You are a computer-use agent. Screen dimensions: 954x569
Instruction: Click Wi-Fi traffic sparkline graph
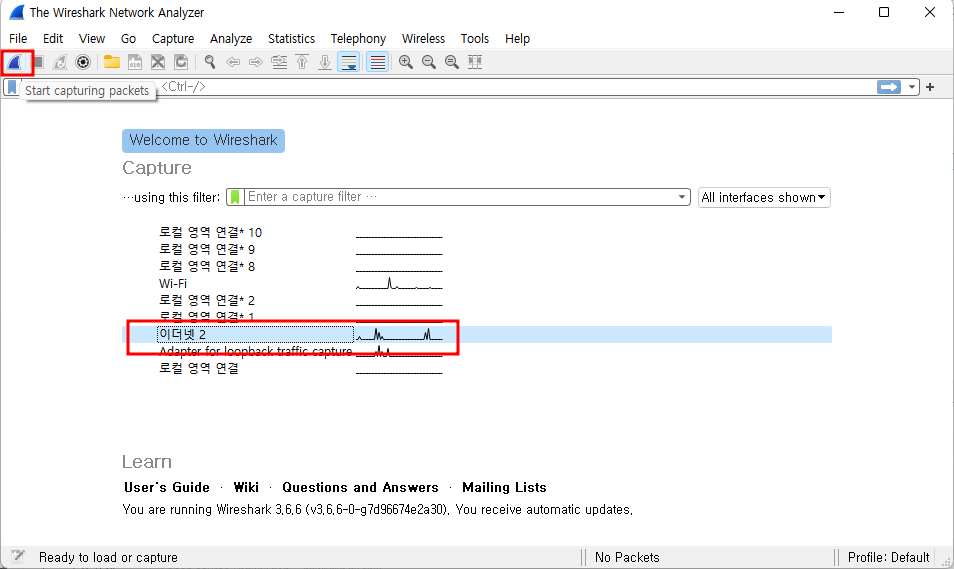click(399, 284)
